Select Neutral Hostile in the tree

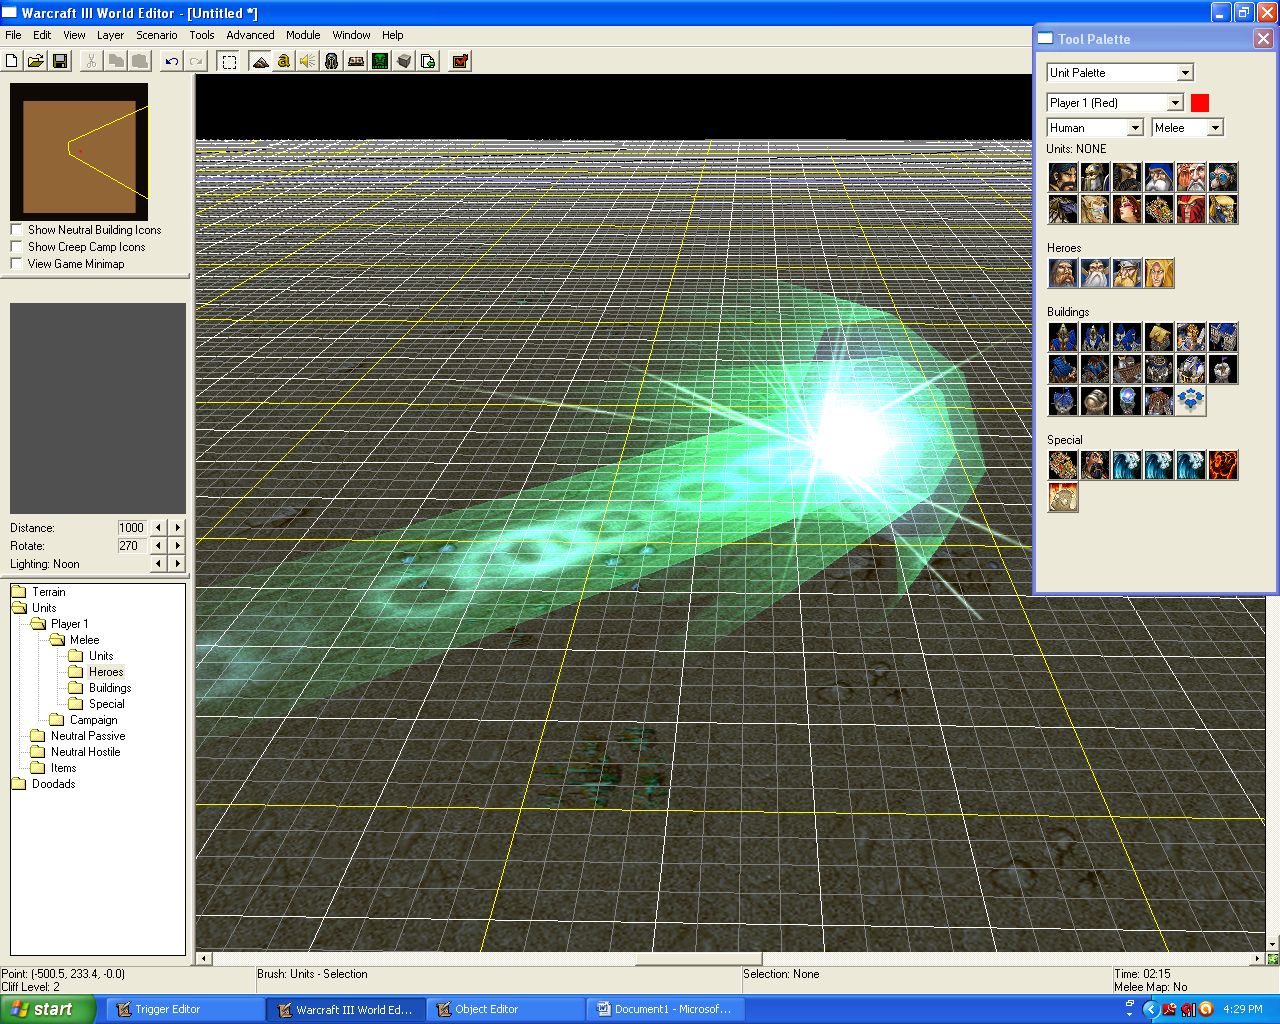coord(85,752)
